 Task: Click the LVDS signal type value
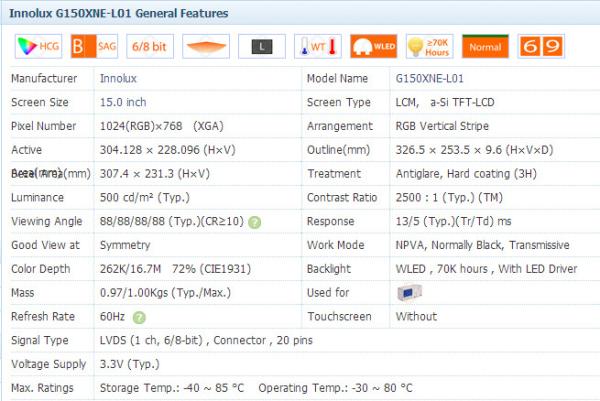206,340
